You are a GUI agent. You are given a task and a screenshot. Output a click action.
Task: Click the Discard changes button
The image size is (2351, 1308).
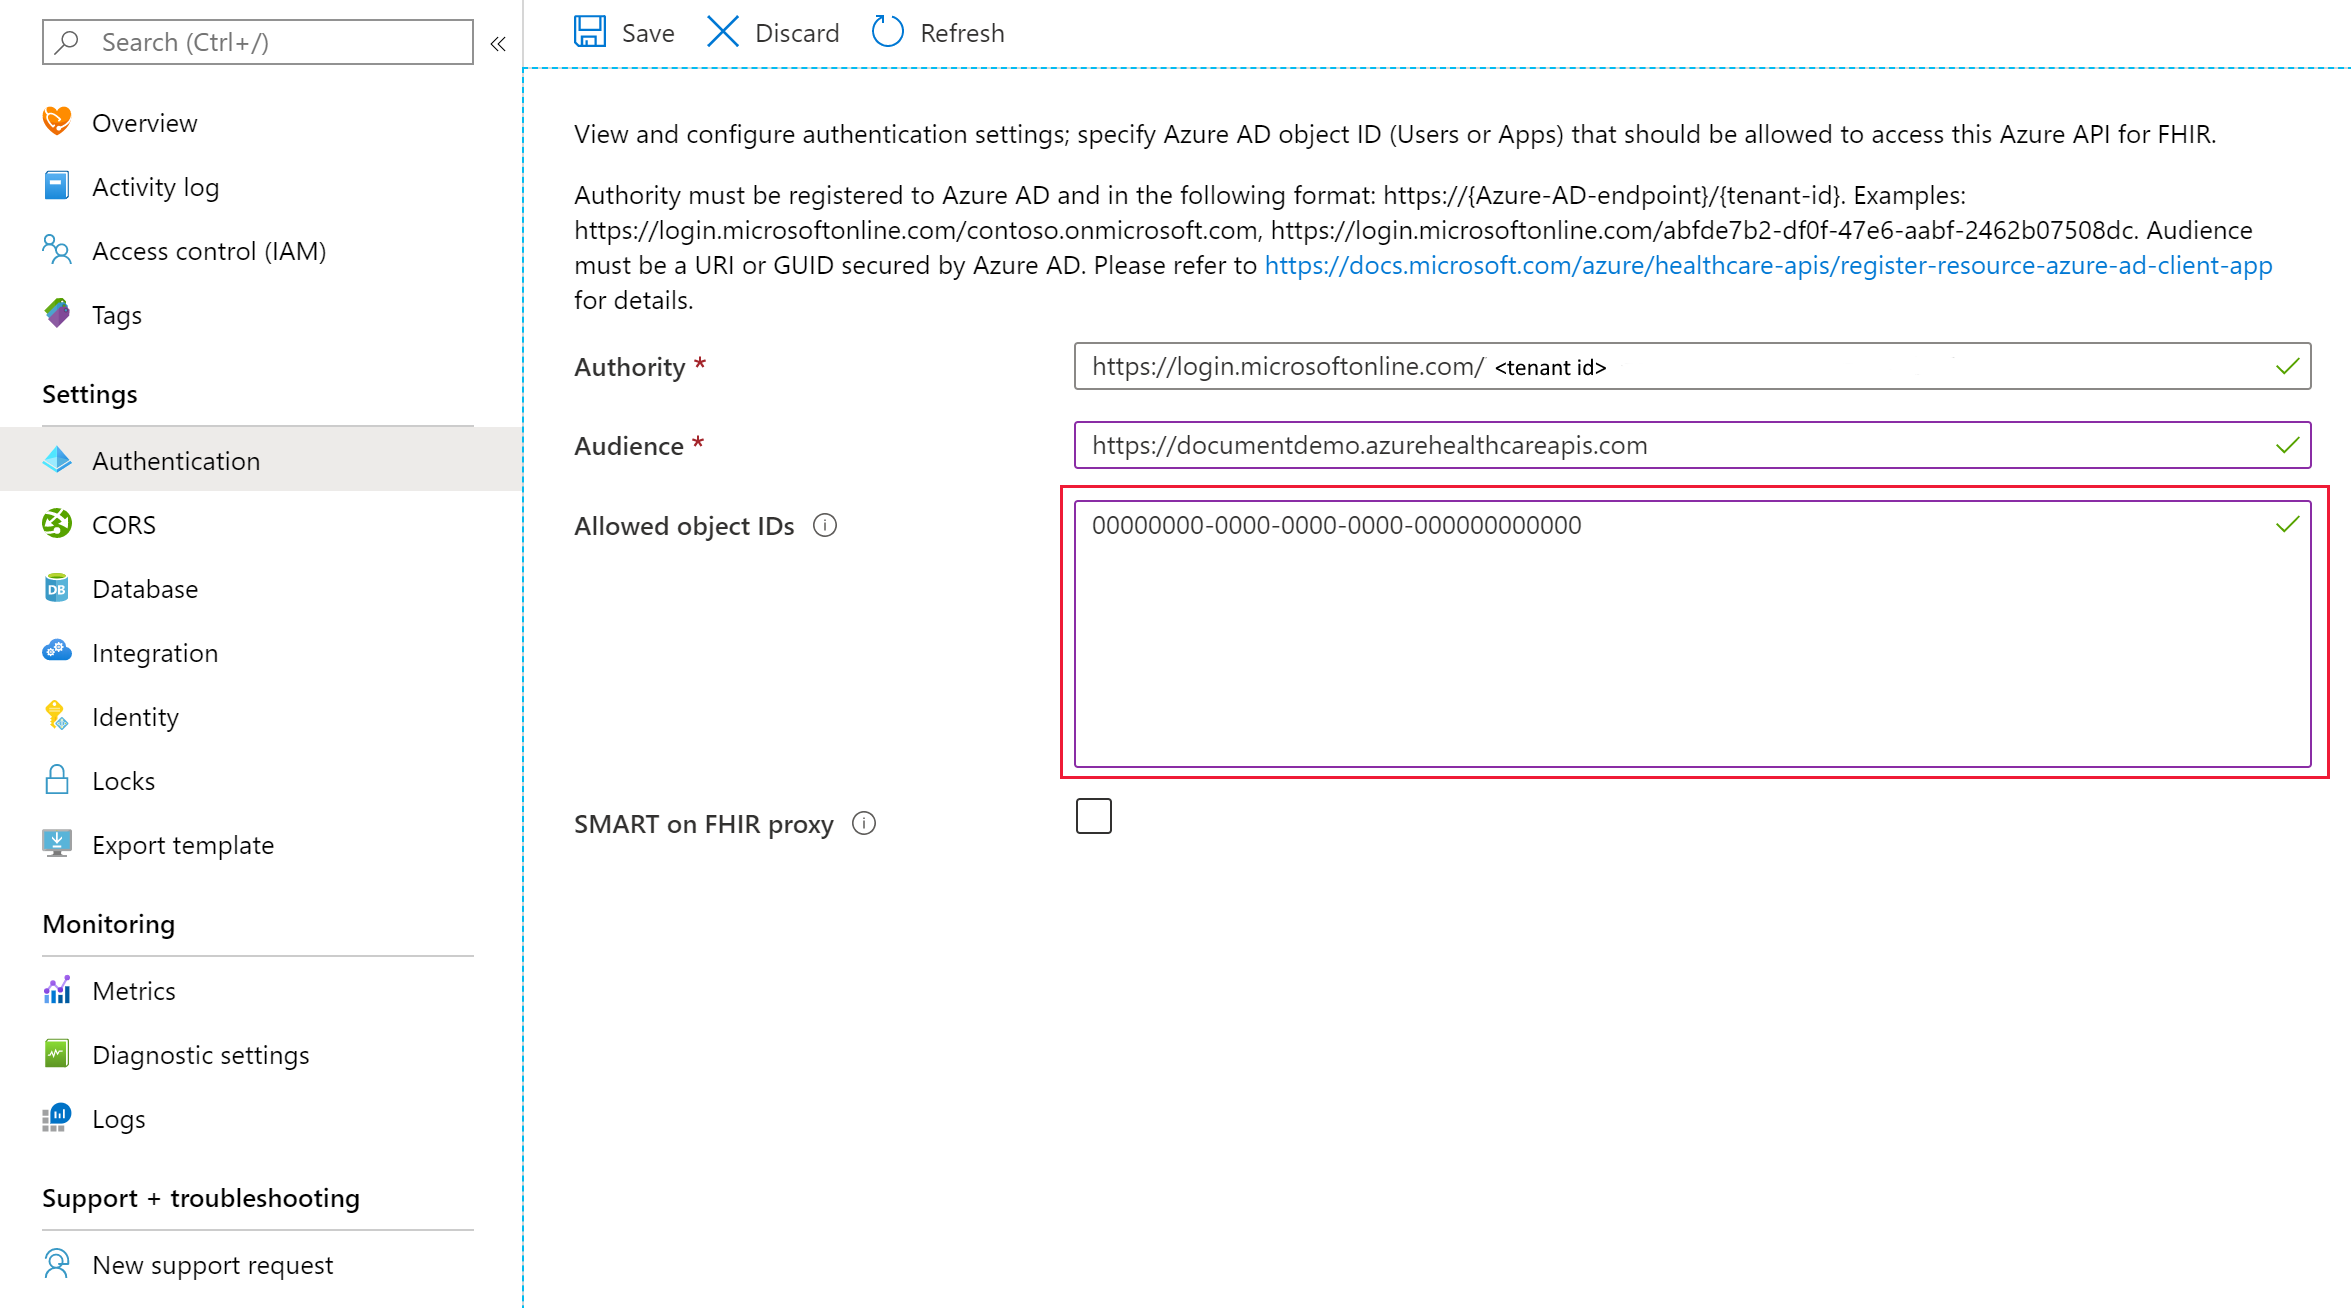pyautogui.click(x=773, y=32)
